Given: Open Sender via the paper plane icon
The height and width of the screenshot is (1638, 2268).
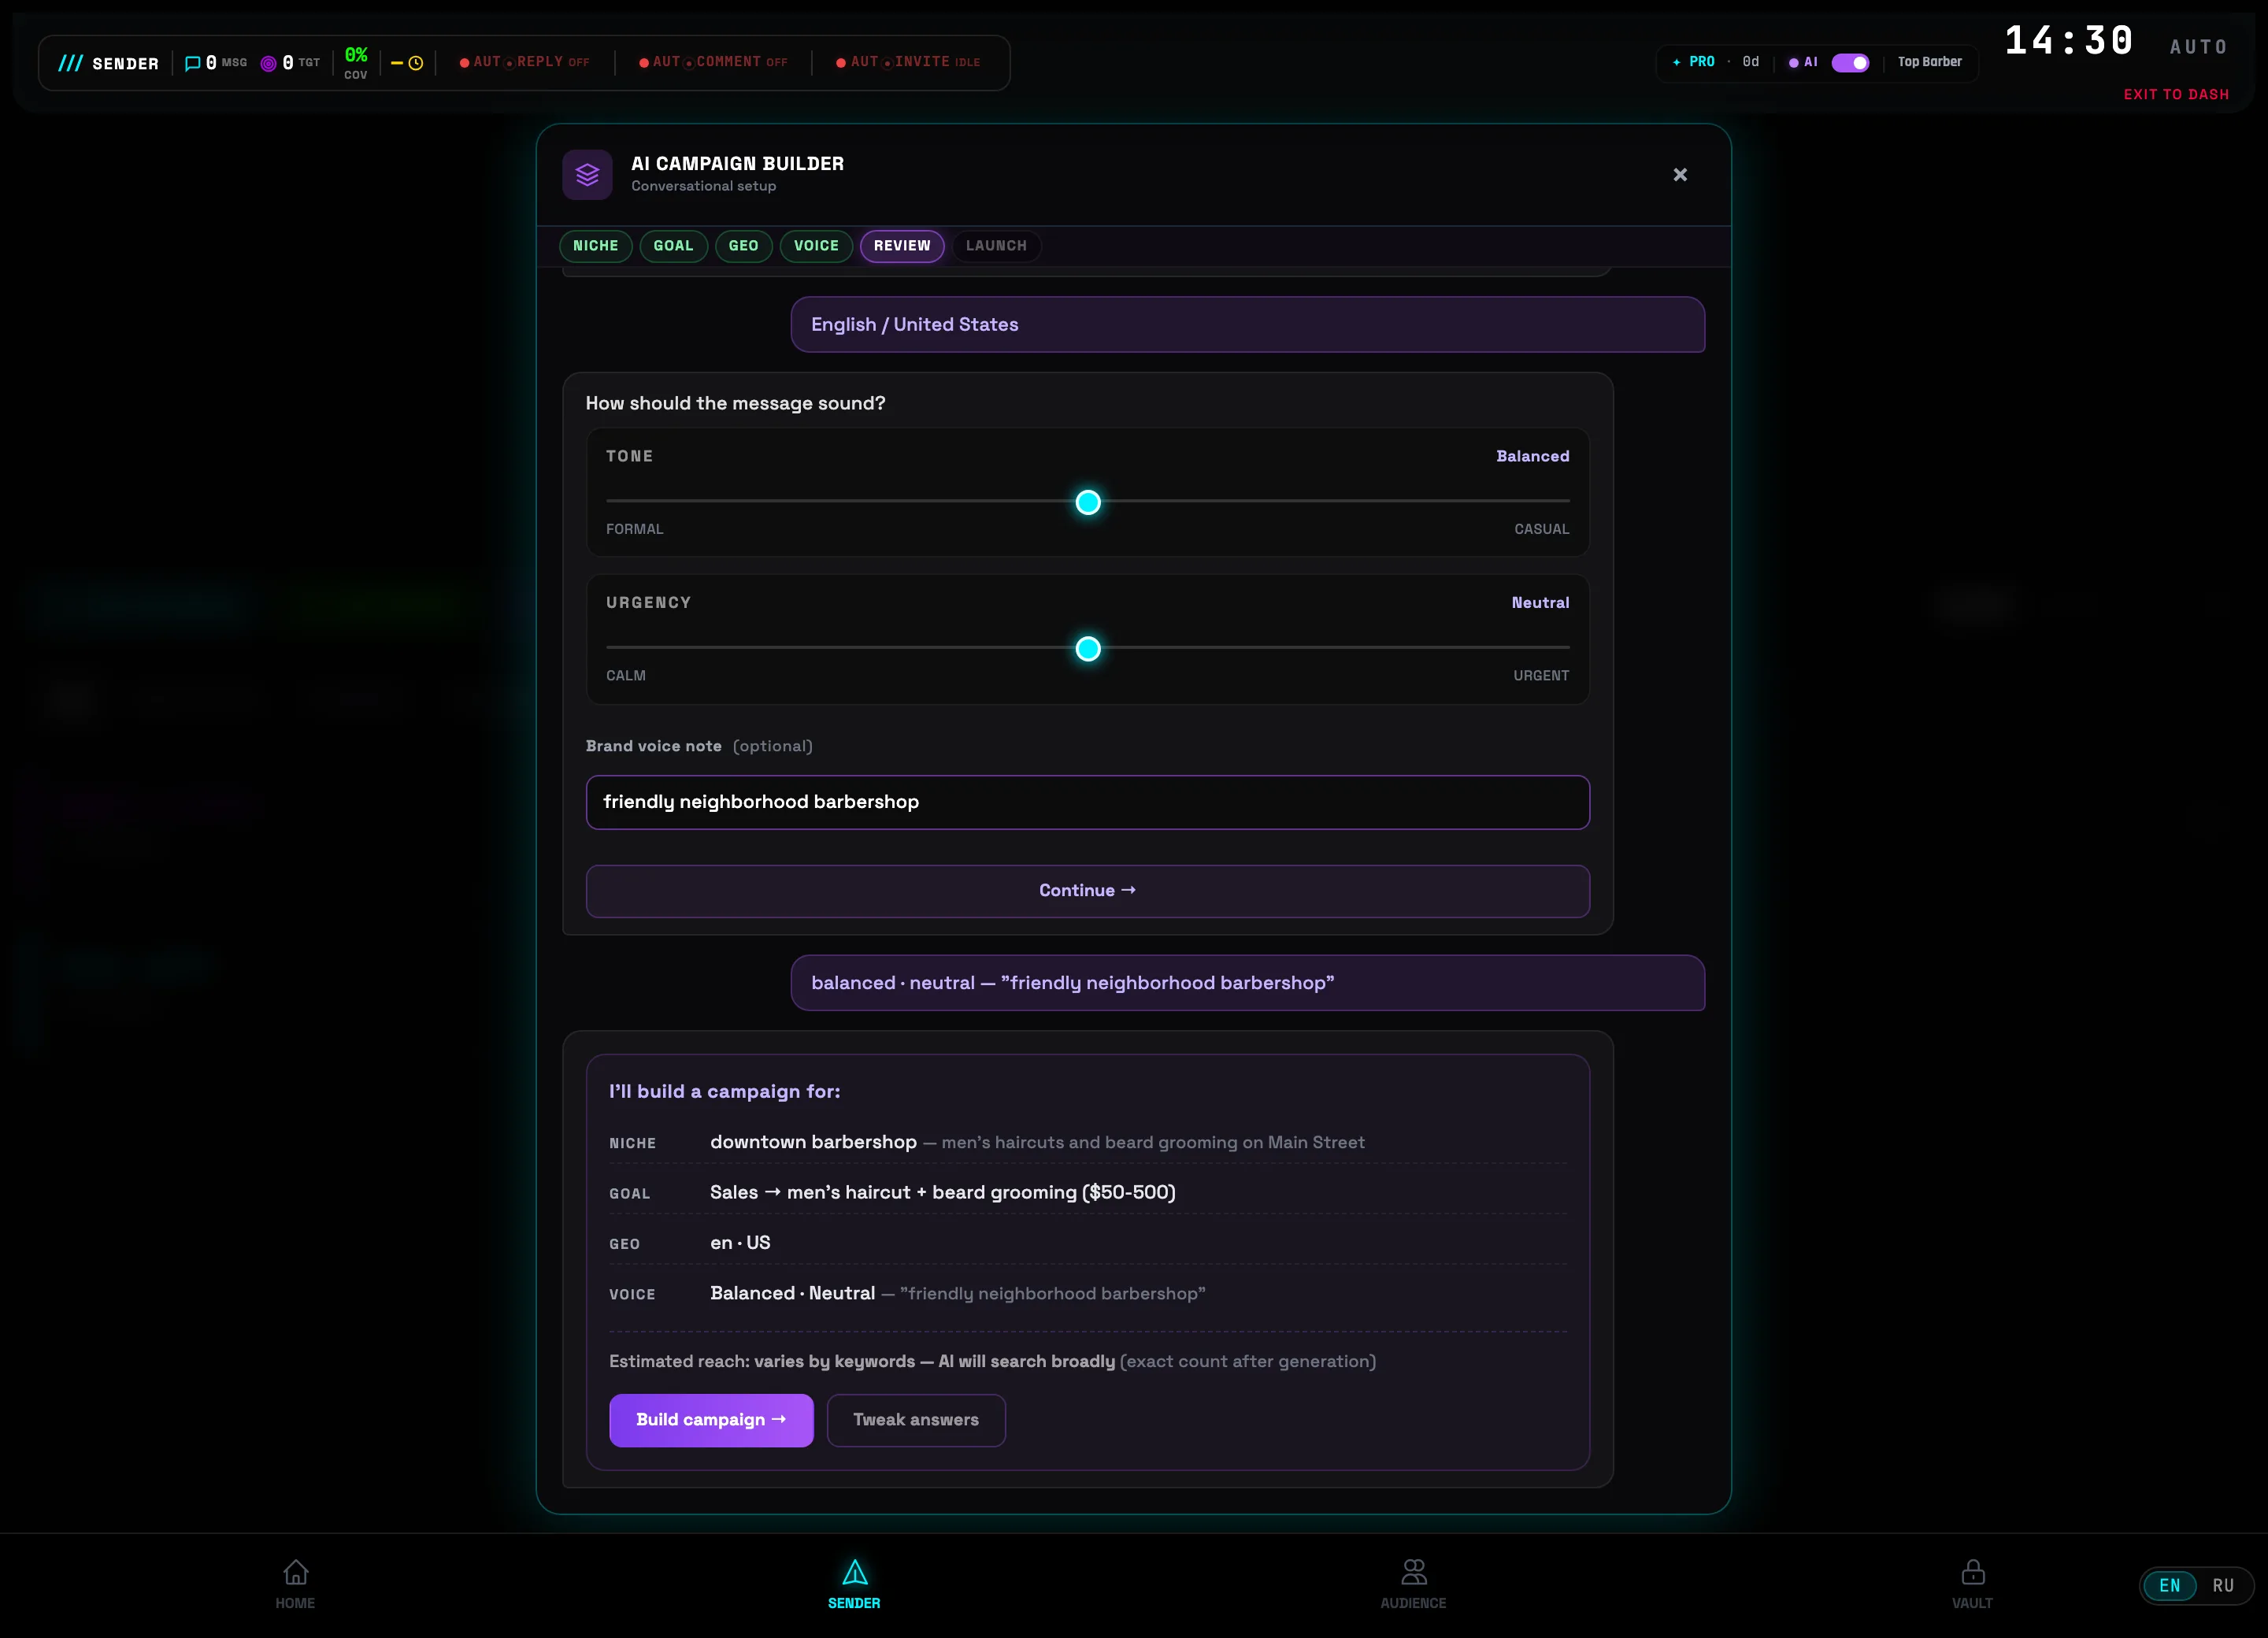Looking at the screenshot, I should point(854,1572).
